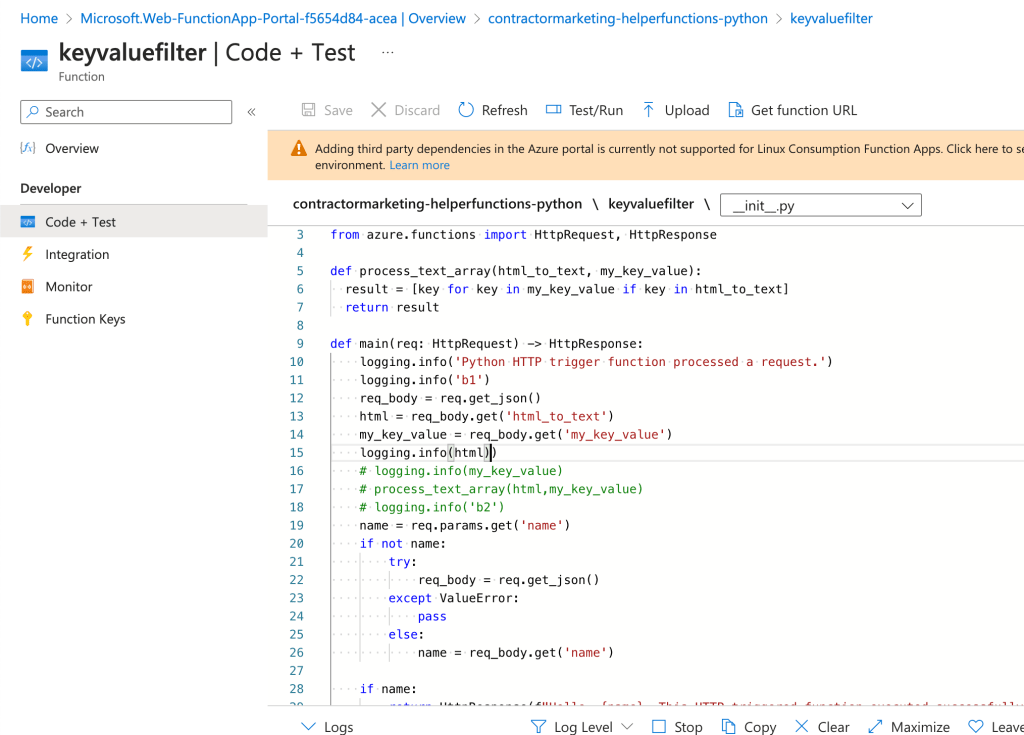The height and width of the screenshot is (735, 1024).
Task: Click the Monitor orange icon
Action: point(27,286)
